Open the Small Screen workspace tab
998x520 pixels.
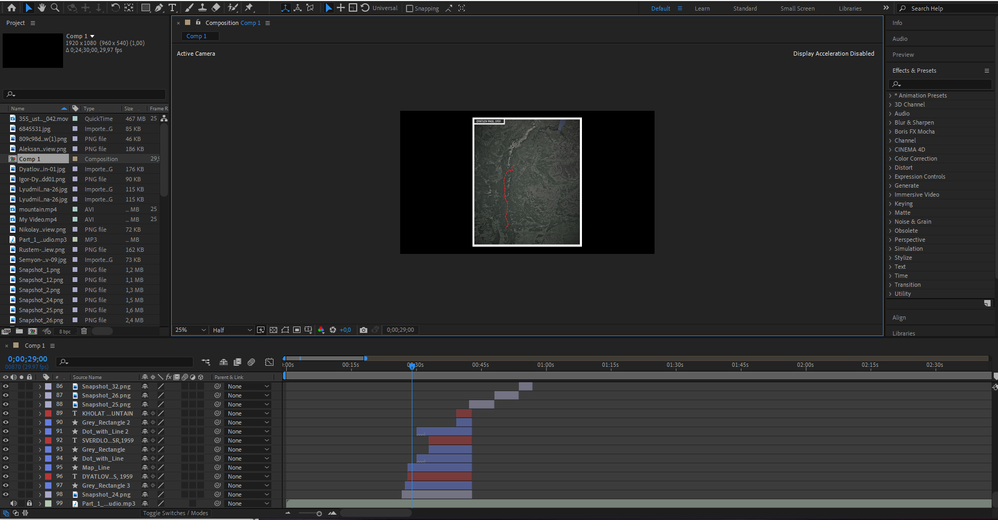797,8
